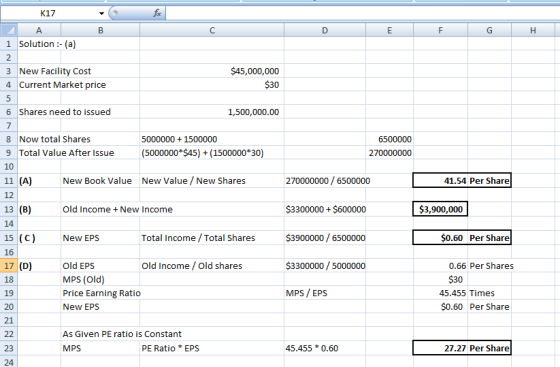Select column F header
Viewport: 560px width, 367px height.
tap(440, 30)
